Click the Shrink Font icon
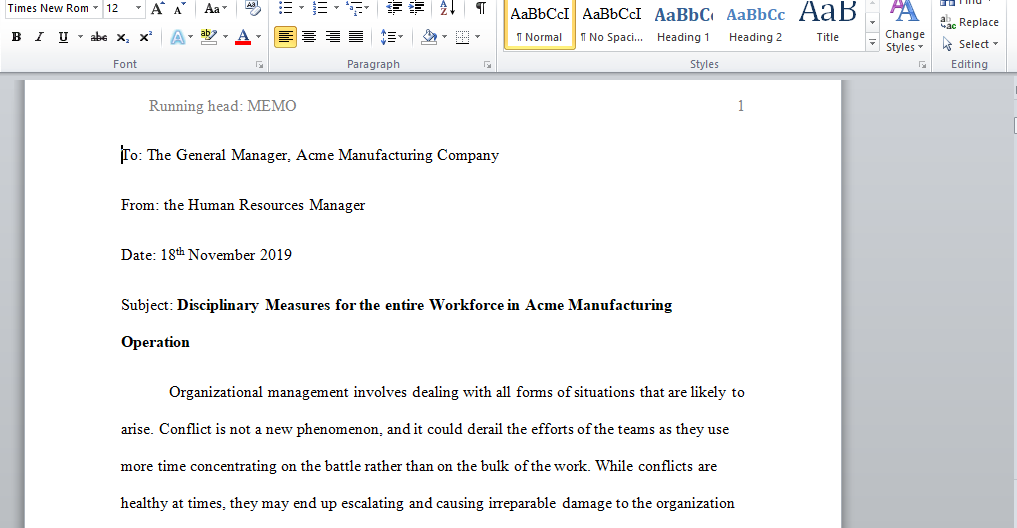 (180, 8)
